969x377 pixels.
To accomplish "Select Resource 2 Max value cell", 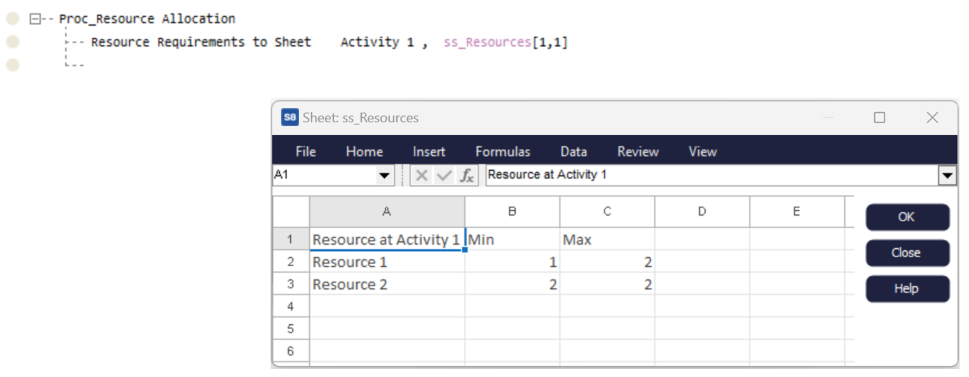I will [x=607, y=284].
